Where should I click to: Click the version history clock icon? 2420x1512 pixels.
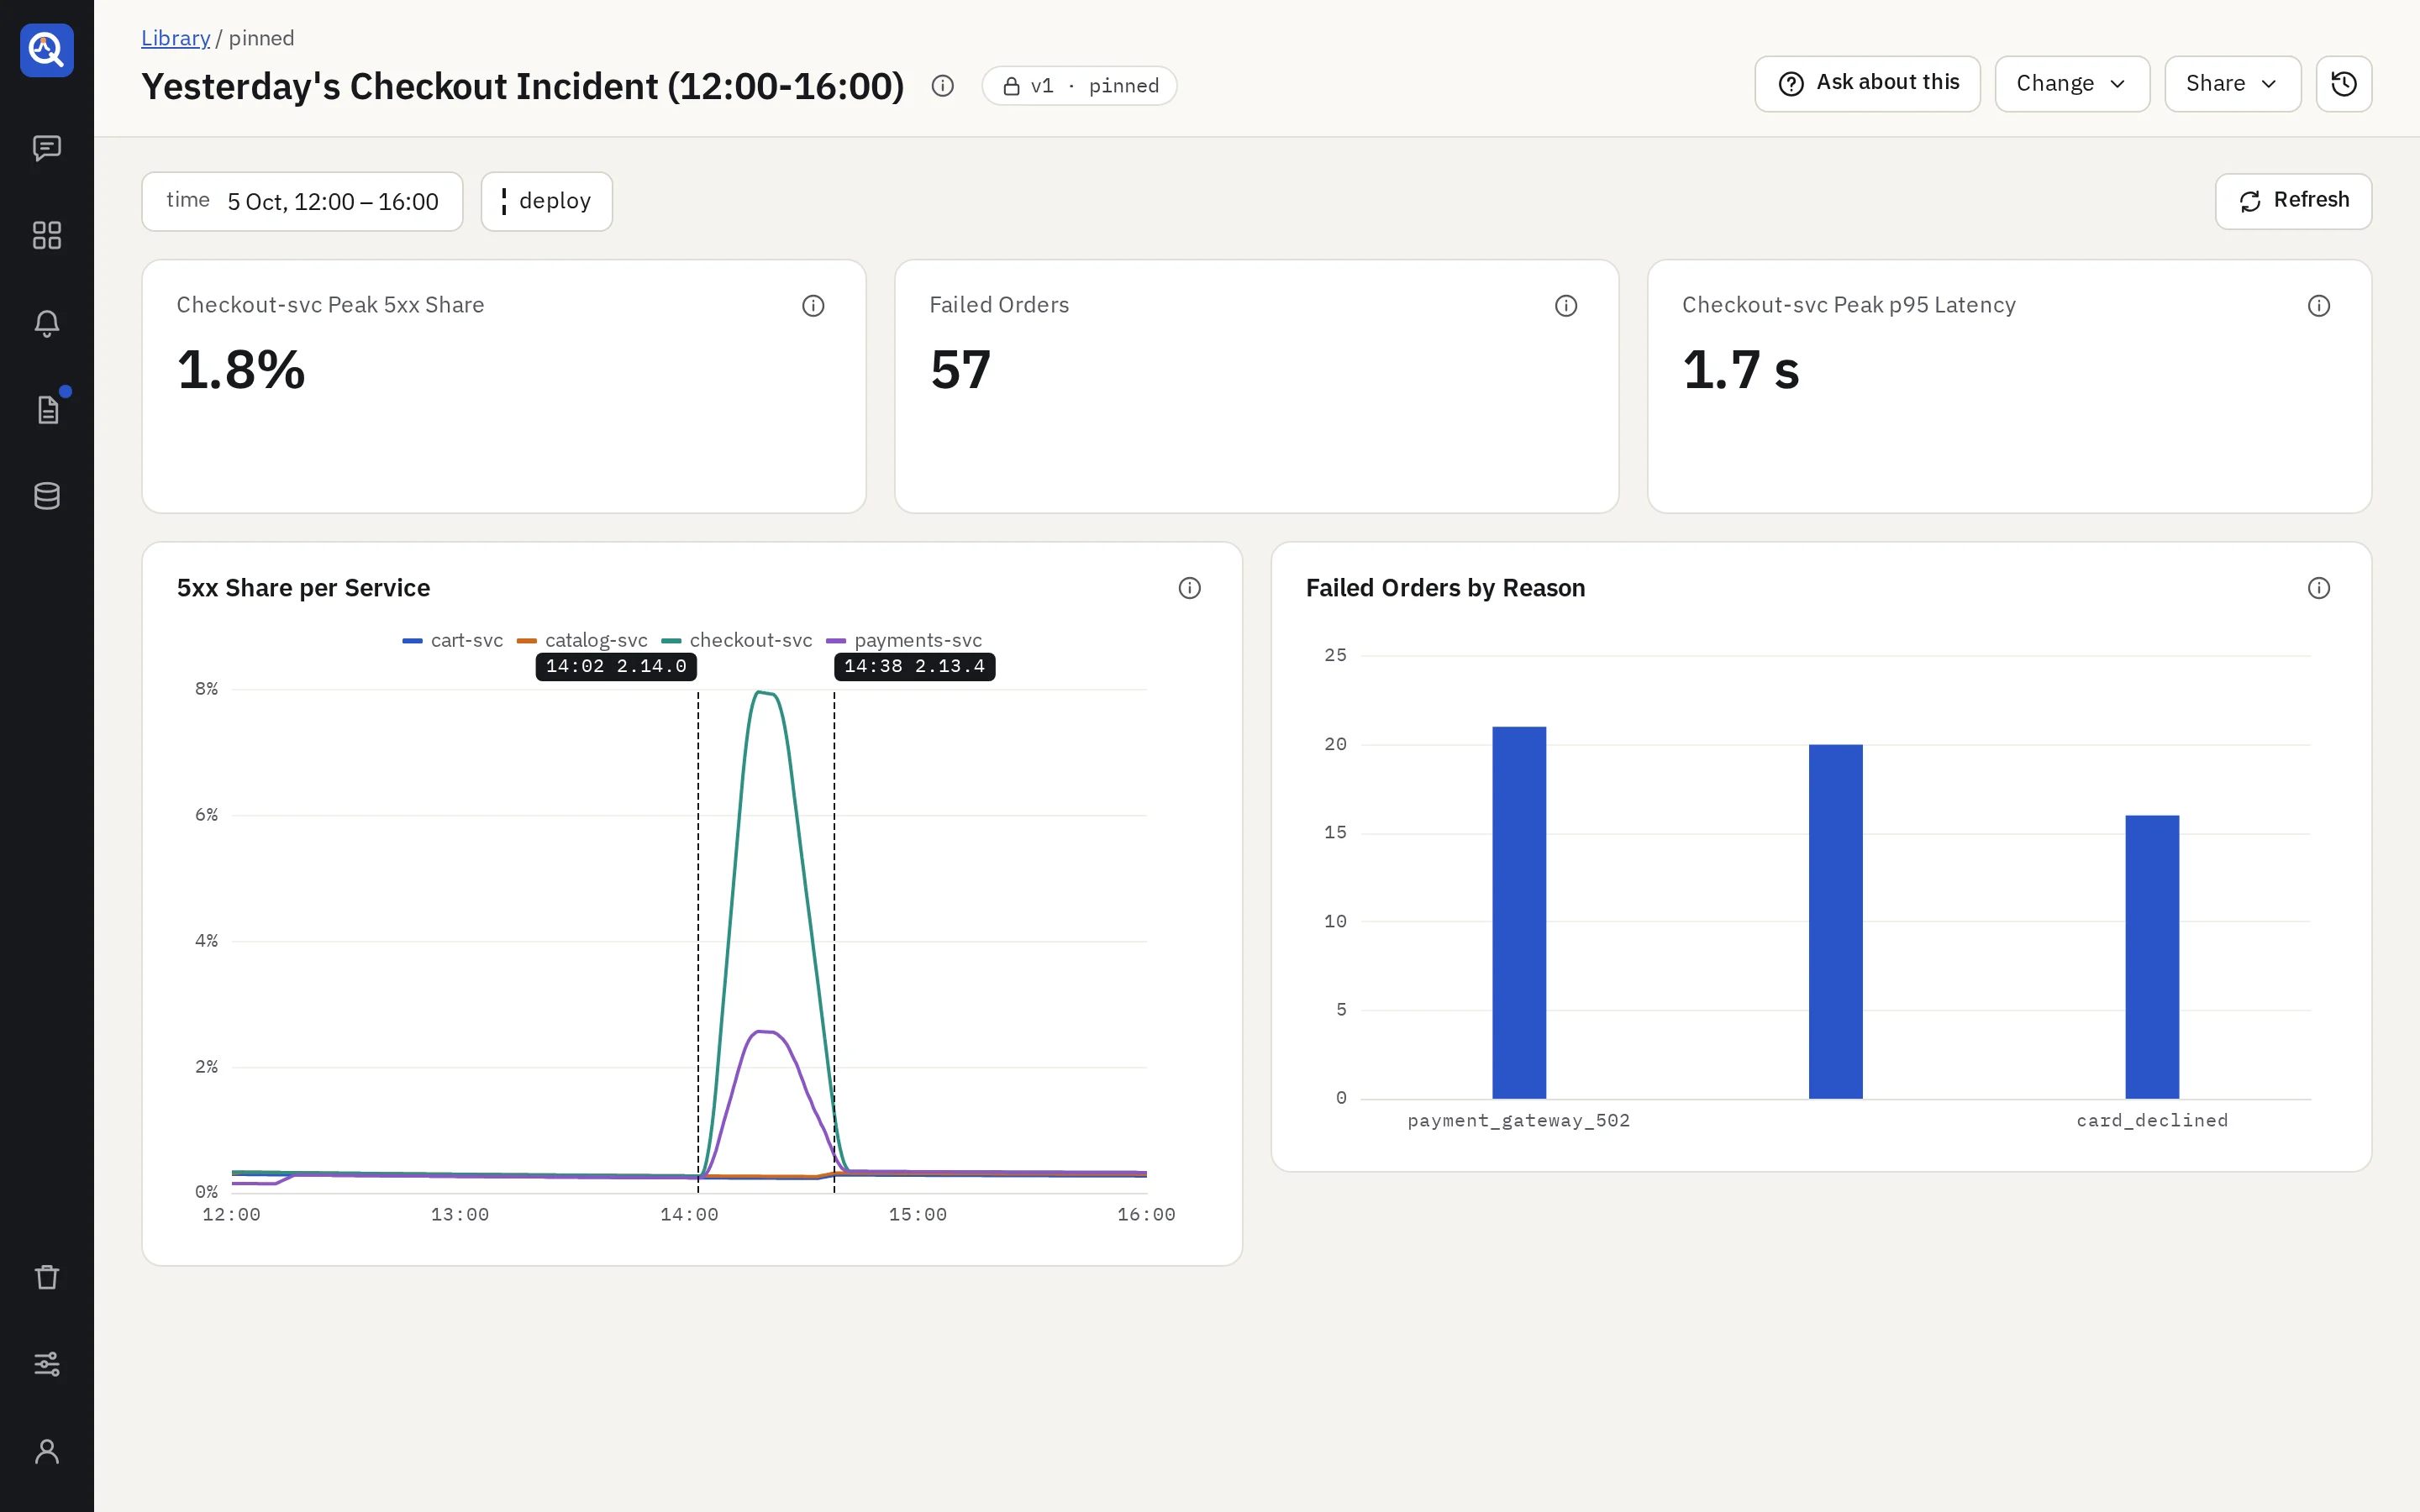pyautogui.click(x=2343, y=84)
